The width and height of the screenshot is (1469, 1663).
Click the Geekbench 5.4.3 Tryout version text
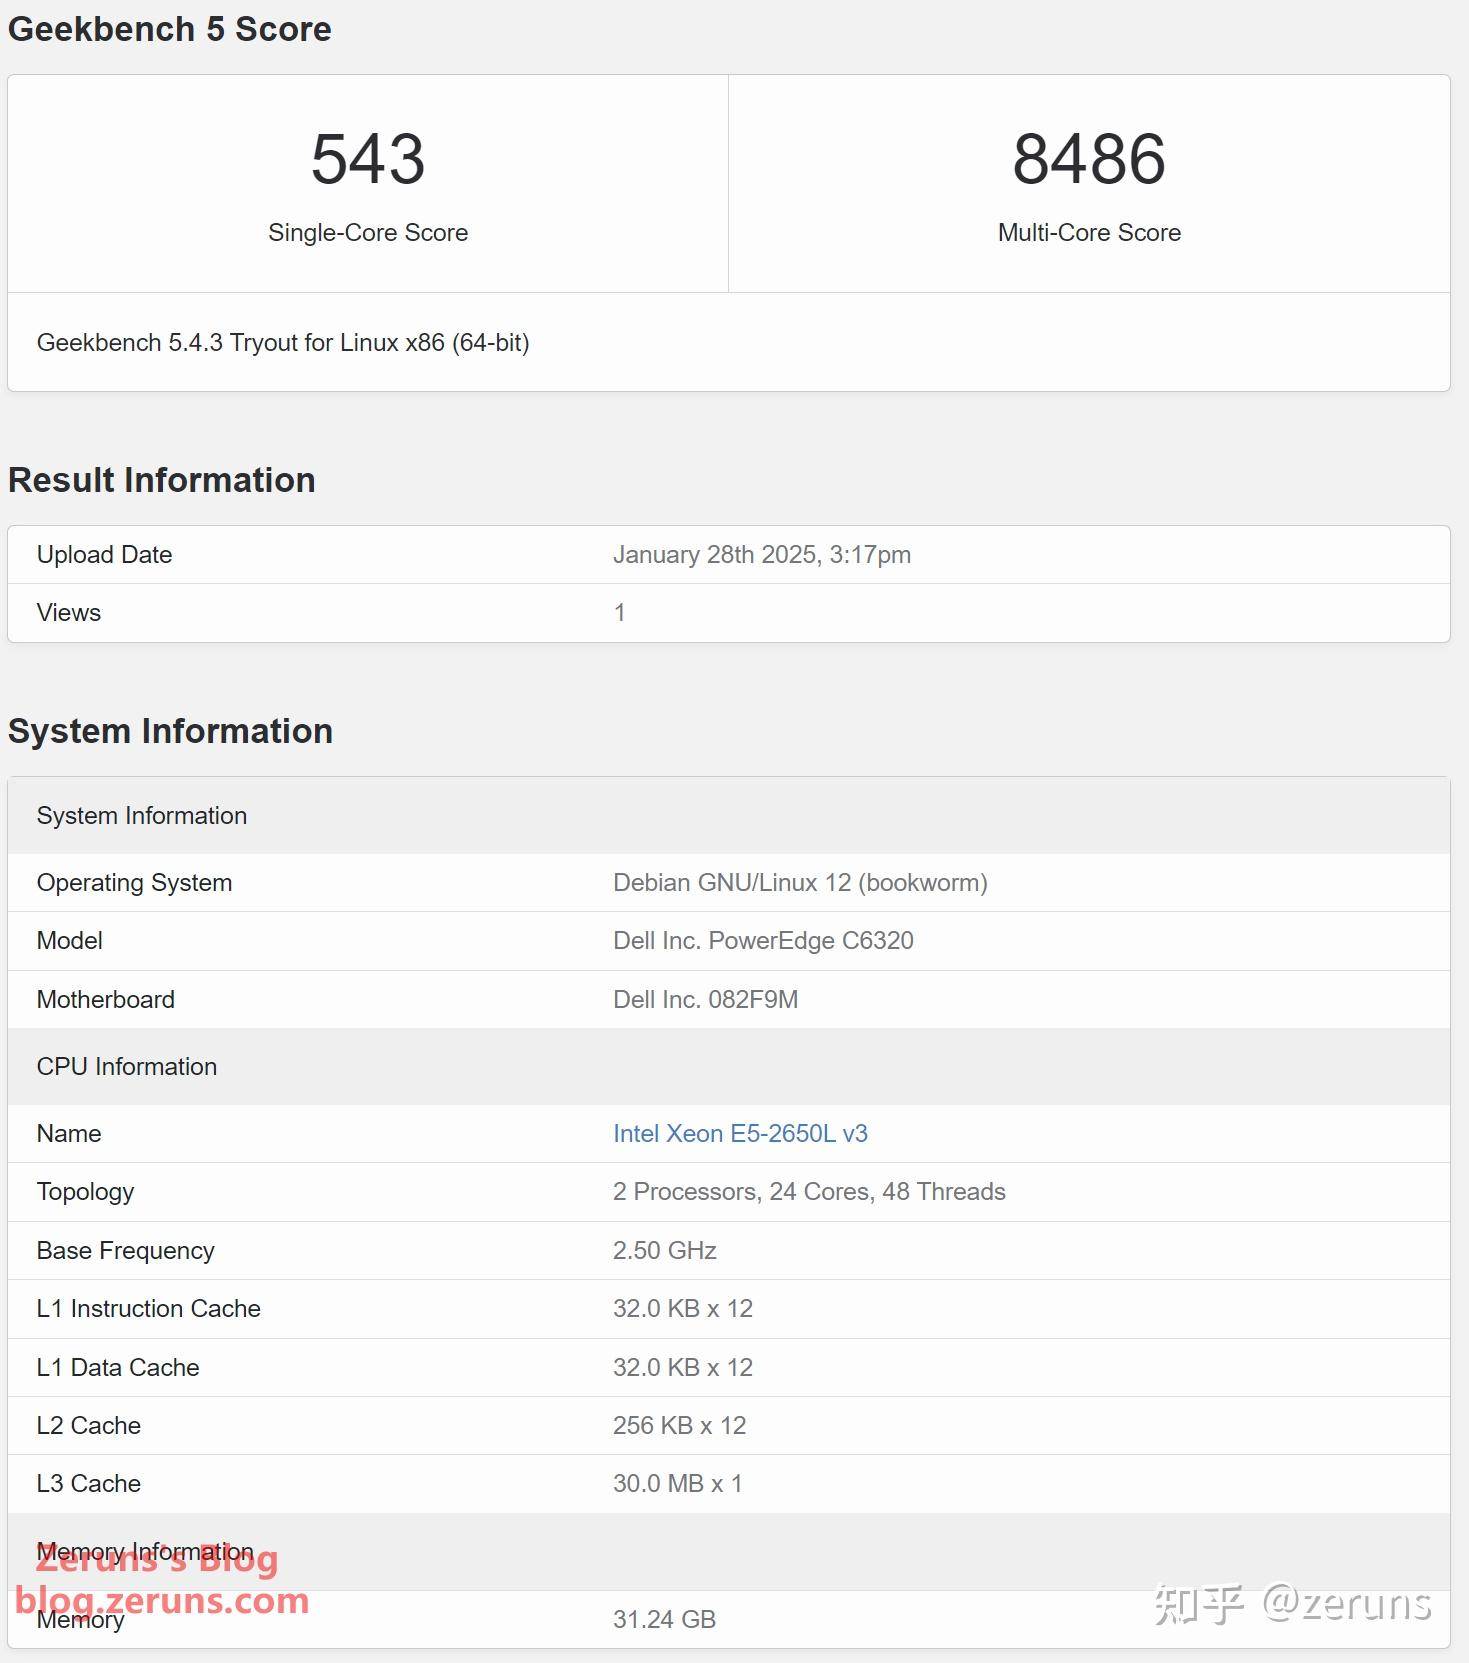click(283, 343)
